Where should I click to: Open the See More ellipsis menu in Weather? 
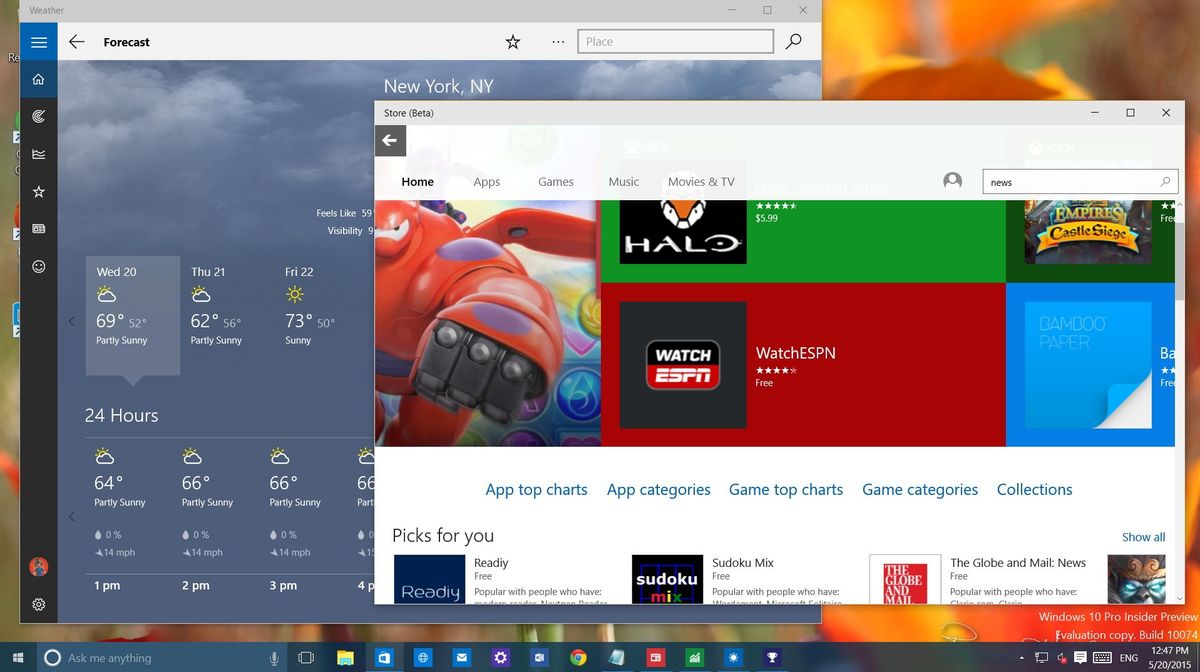[x=557, y=42]
